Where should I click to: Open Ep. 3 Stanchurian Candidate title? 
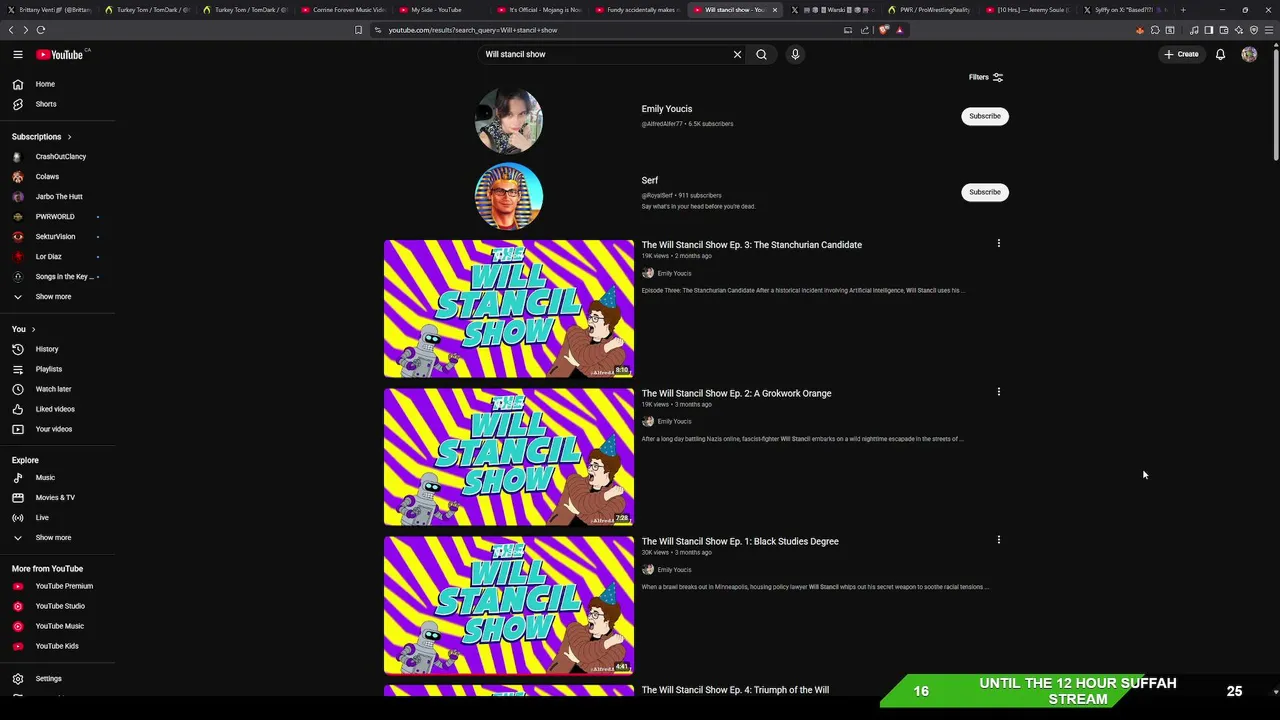click(752, 245)
